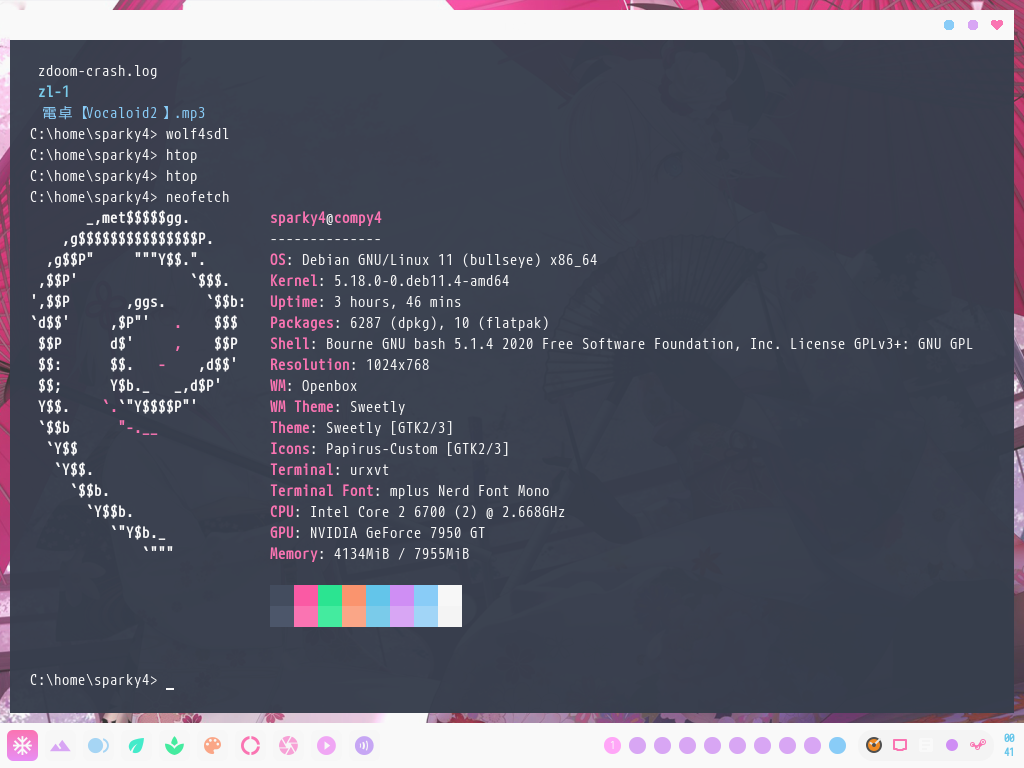This screenshot has width=1024, height=768.
Task: Click the purple mountains icon in the panel
Action: point(60,745)
